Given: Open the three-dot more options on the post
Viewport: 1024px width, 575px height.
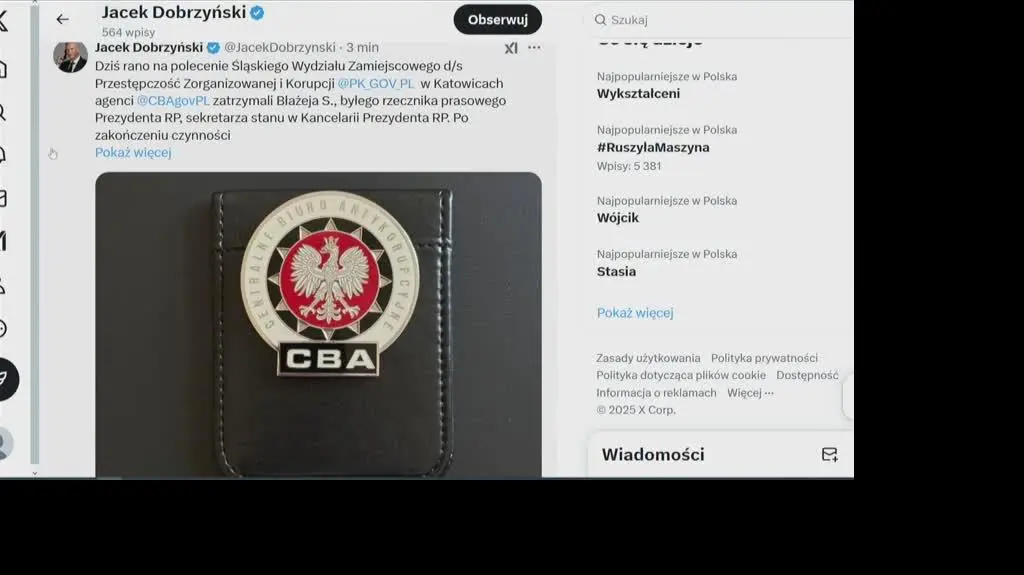Looking at the screenshot, I should coord(534,48).
